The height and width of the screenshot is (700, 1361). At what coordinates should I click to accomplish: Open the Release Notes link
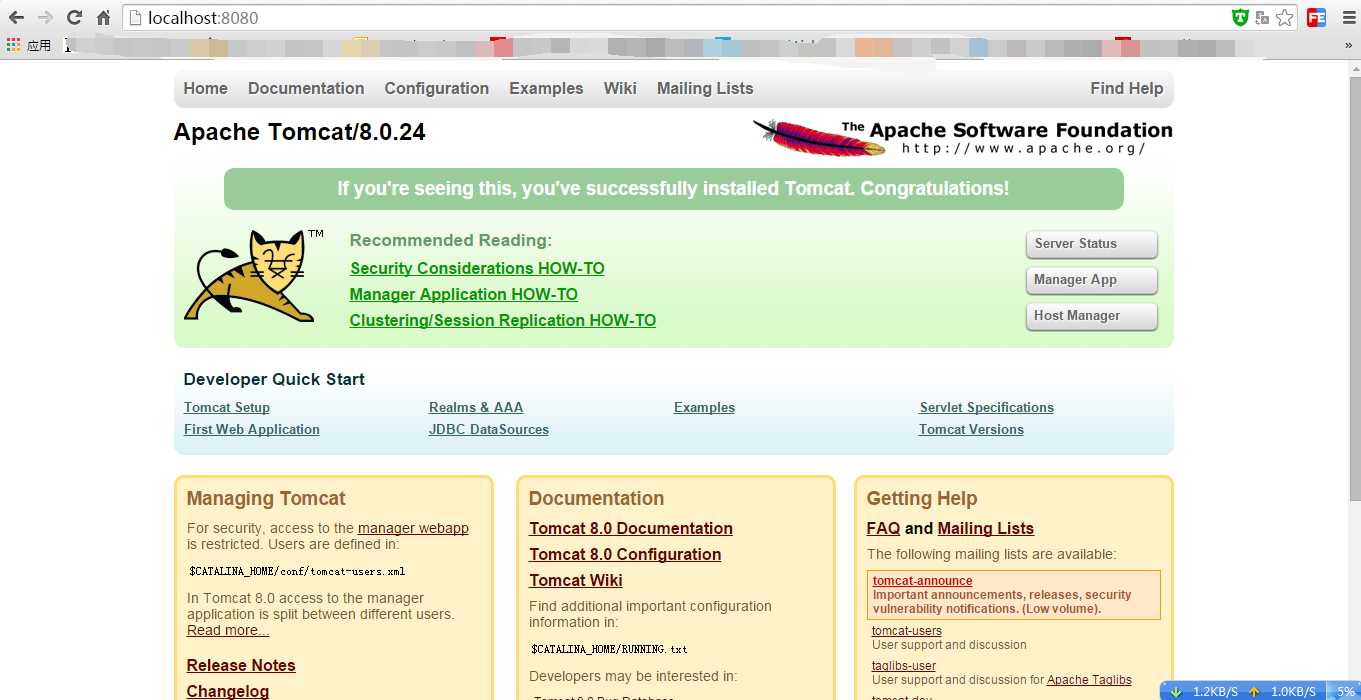coord(241,665)
